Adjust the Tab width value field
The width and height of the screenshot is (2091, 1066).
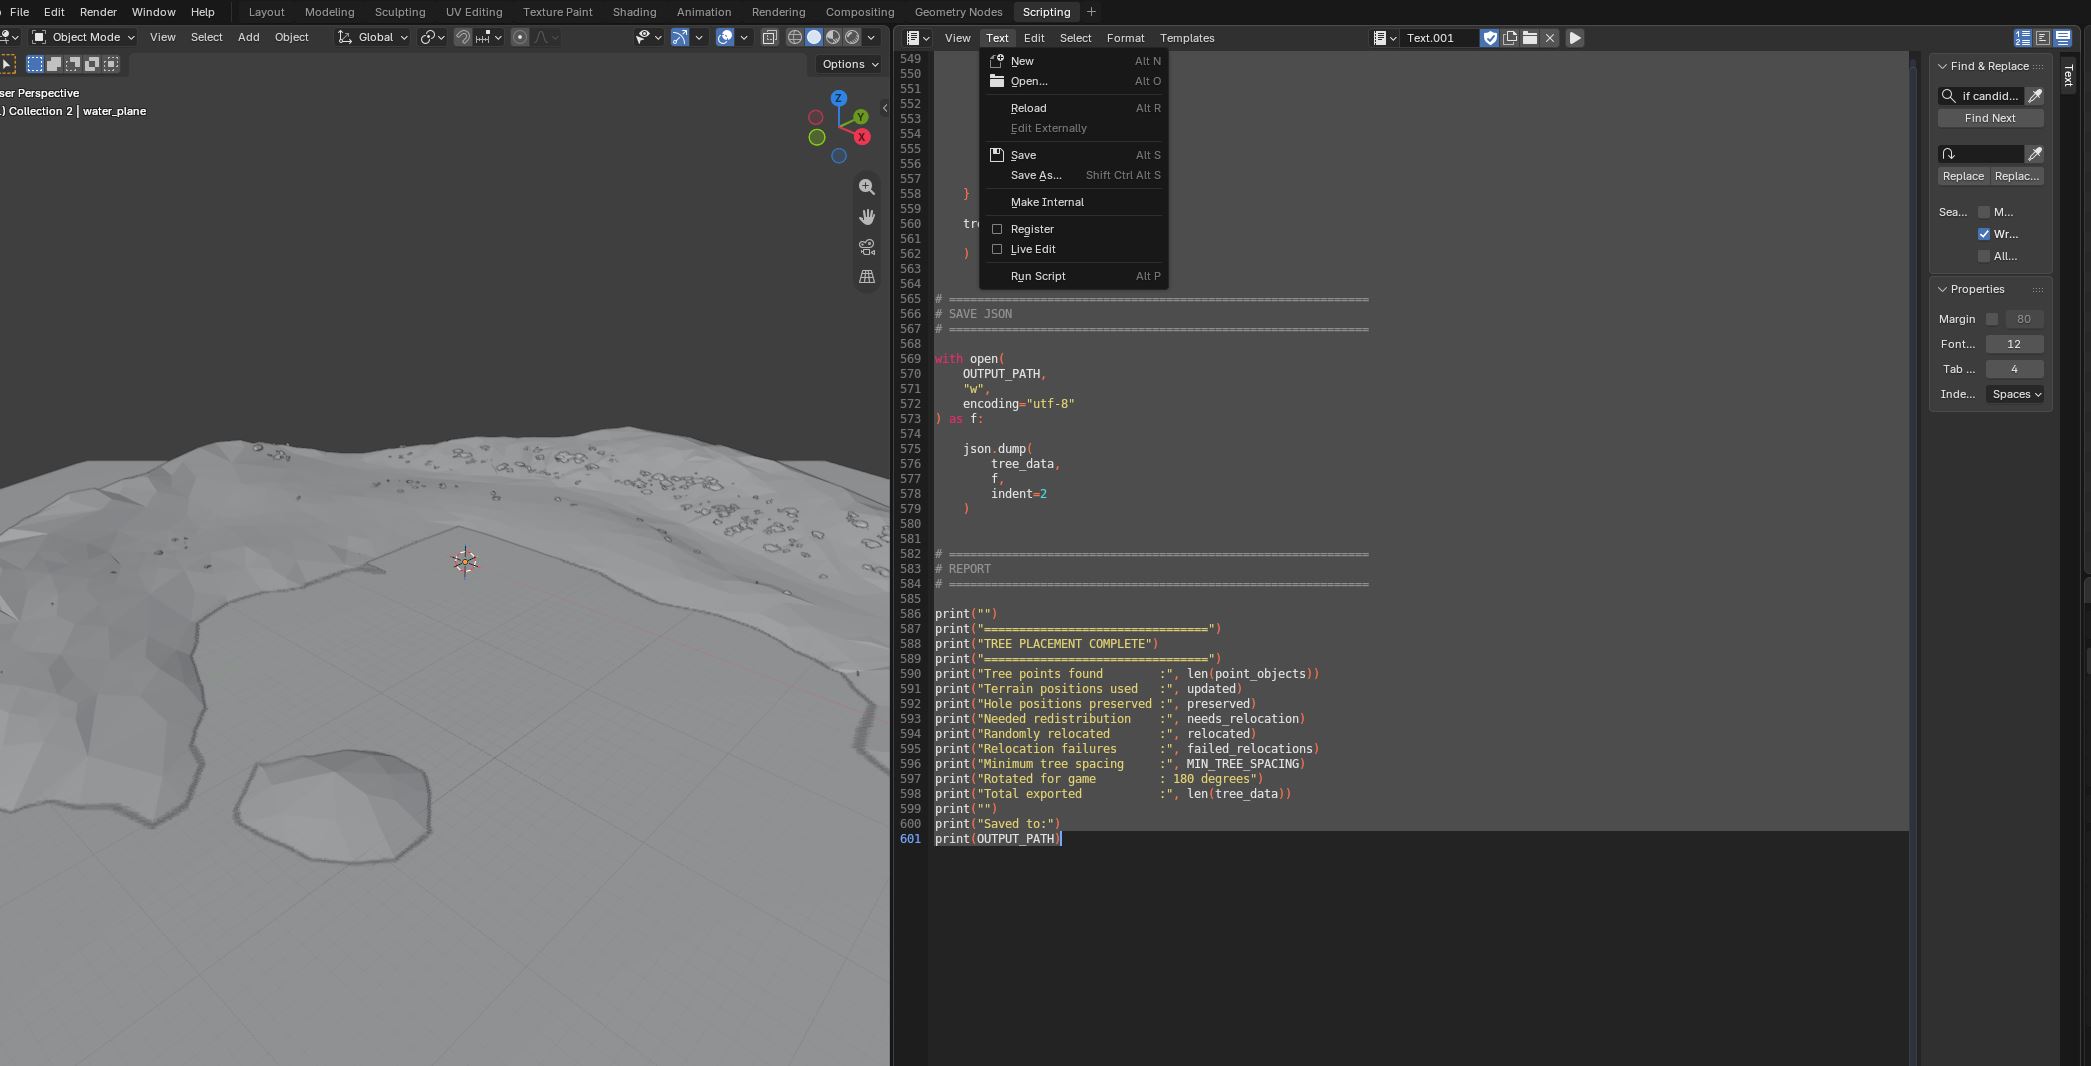click(2014, 369)
